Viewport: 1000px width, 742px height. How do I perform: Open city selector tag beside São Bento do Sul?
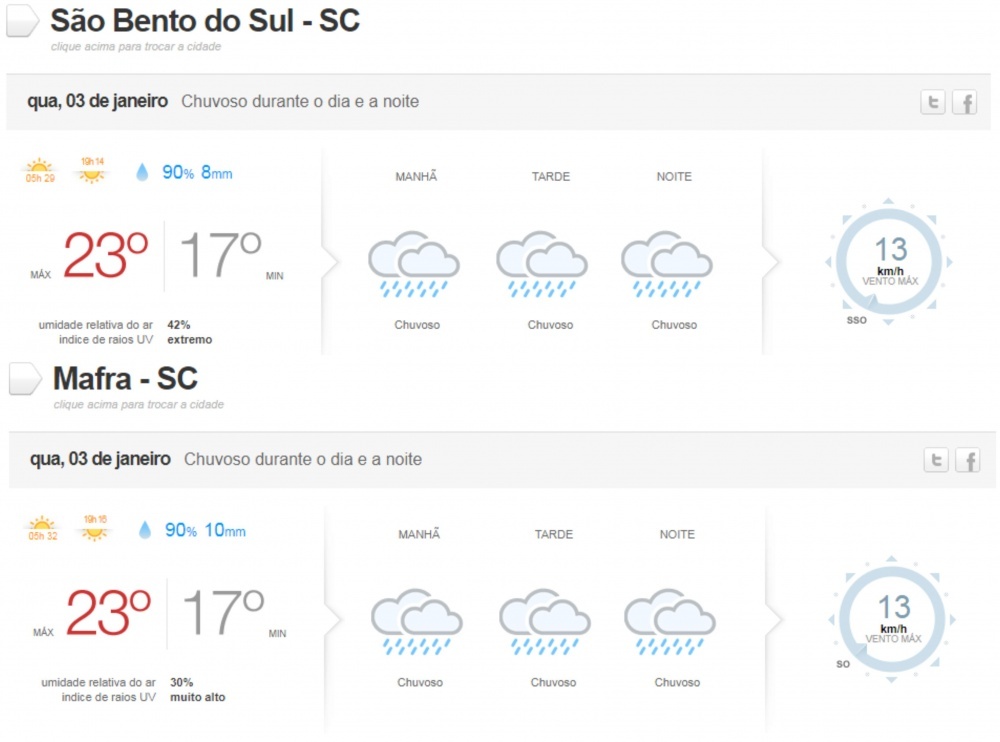(x=23, y=20)
